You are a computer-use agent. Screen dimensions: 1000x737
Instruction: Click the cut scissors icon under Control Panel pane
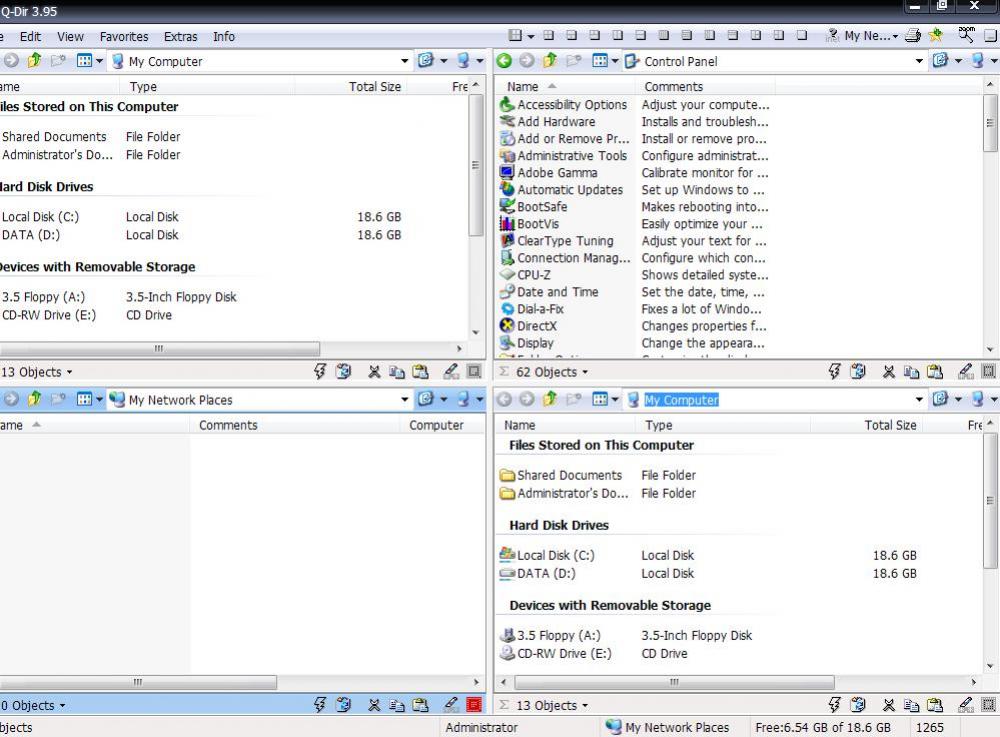[x=888, y=372]
